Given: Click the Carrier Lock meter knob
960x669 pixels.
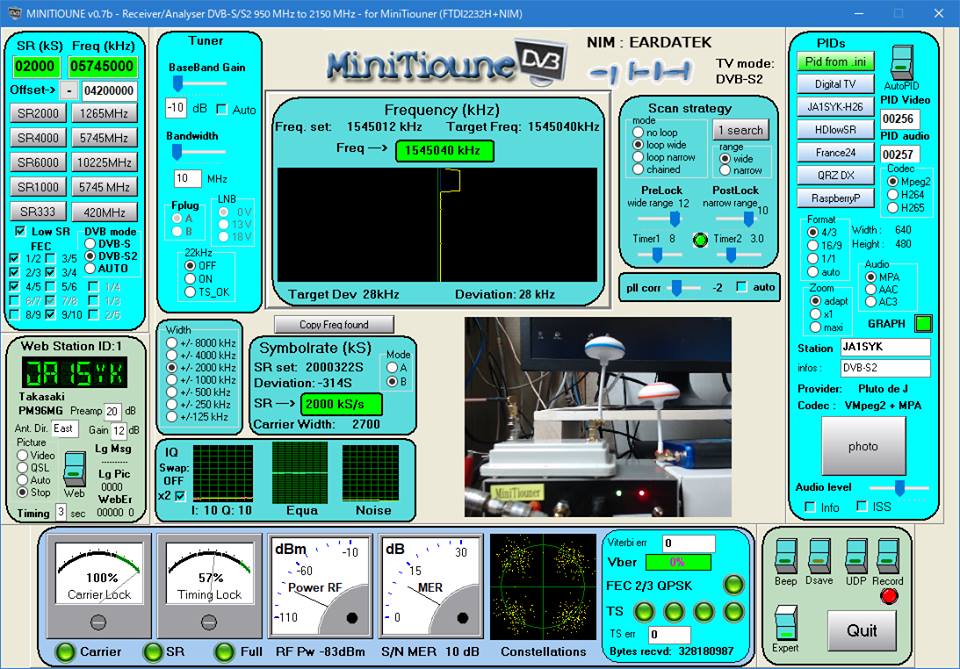Looking at the screenshot, I should click(98, 622).
